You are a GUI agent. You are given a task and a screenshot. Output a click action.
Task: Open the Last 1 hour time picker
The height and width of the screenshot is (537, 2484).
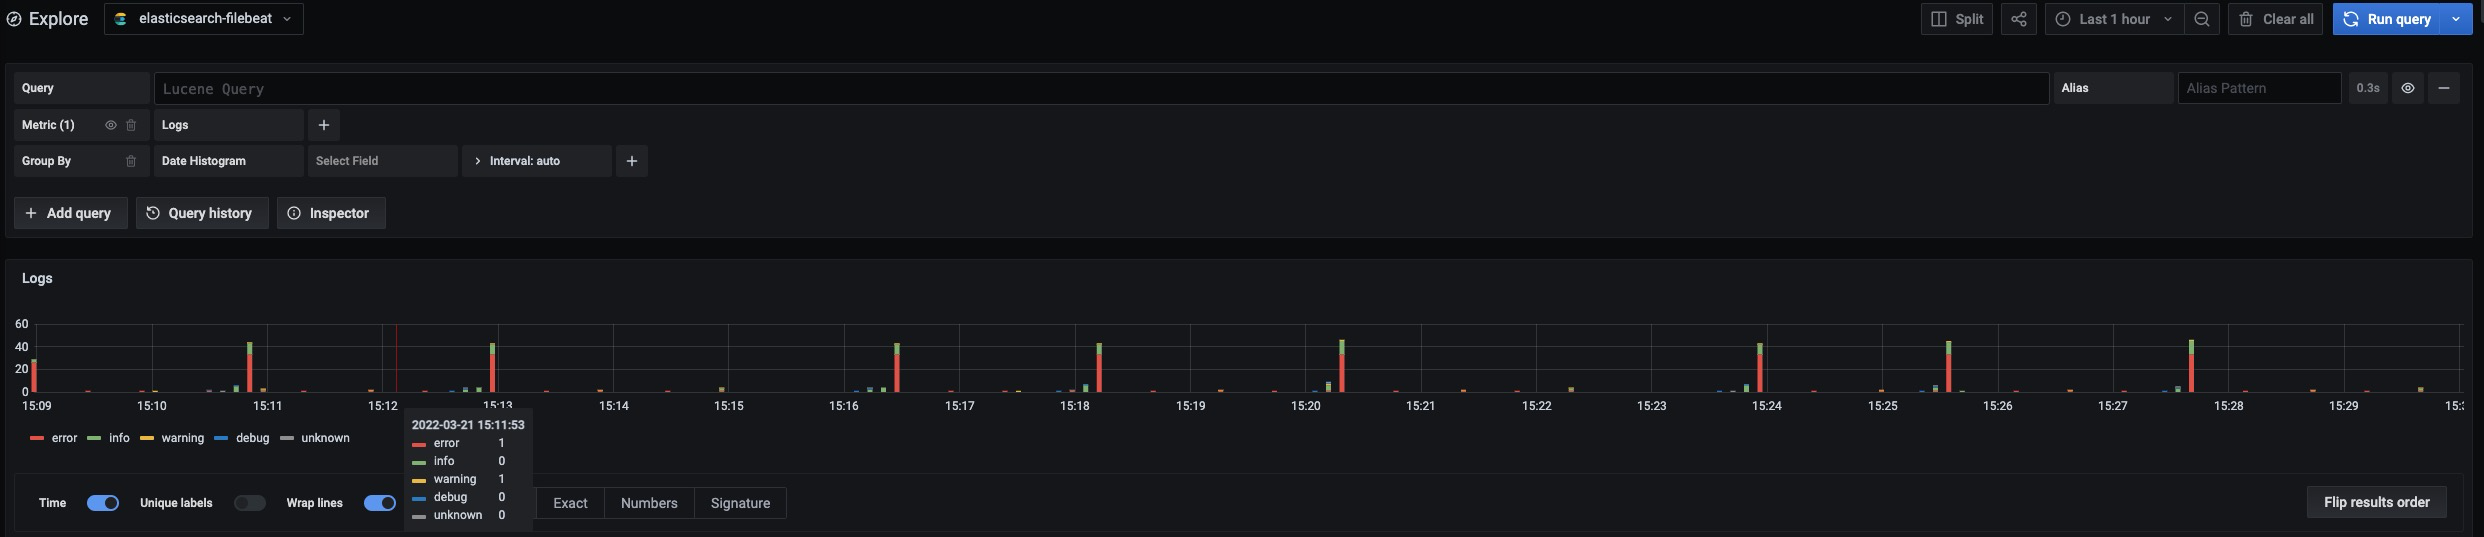coord(2113,19)
